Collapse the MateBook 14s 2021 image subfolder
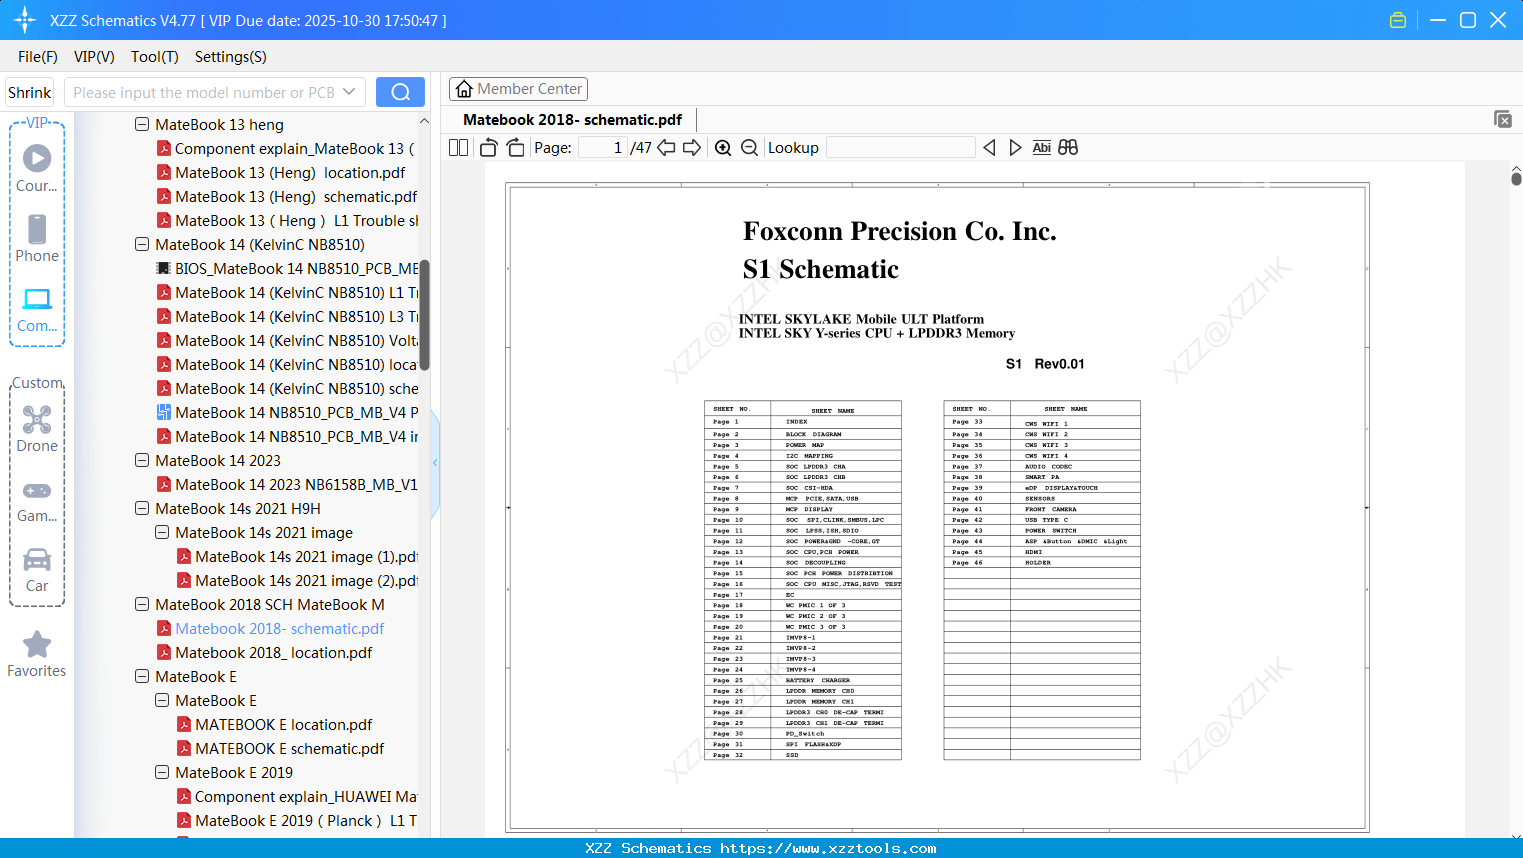The image size is (1523, 858). [162, 533]
